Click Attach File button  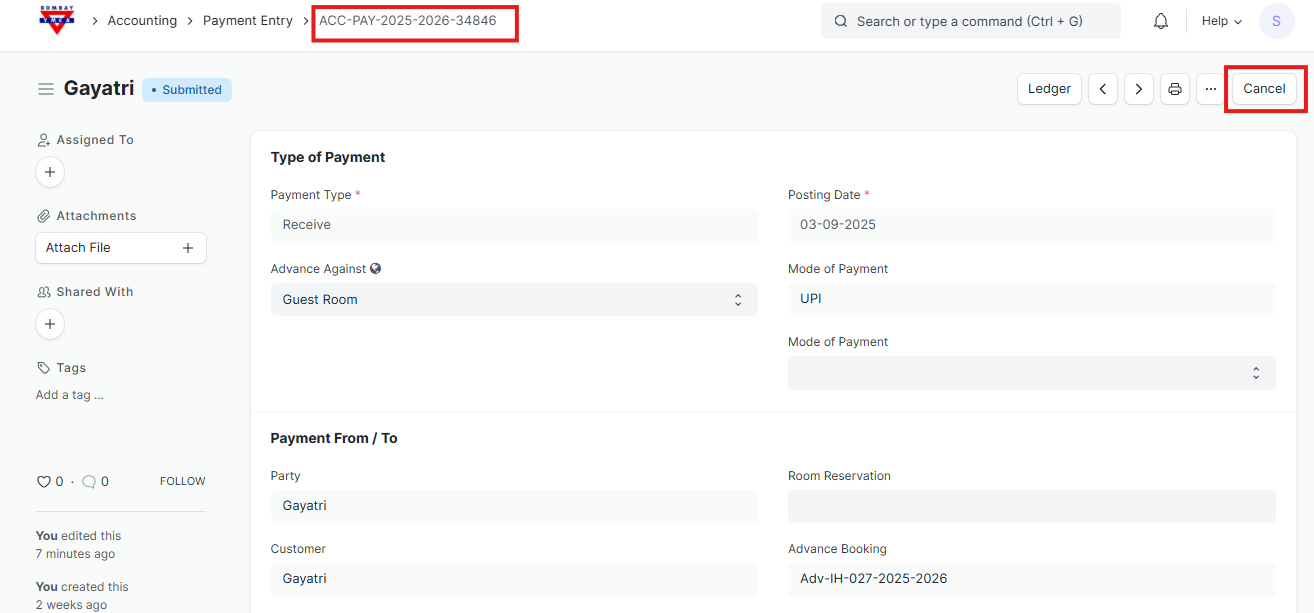point(120,248)
